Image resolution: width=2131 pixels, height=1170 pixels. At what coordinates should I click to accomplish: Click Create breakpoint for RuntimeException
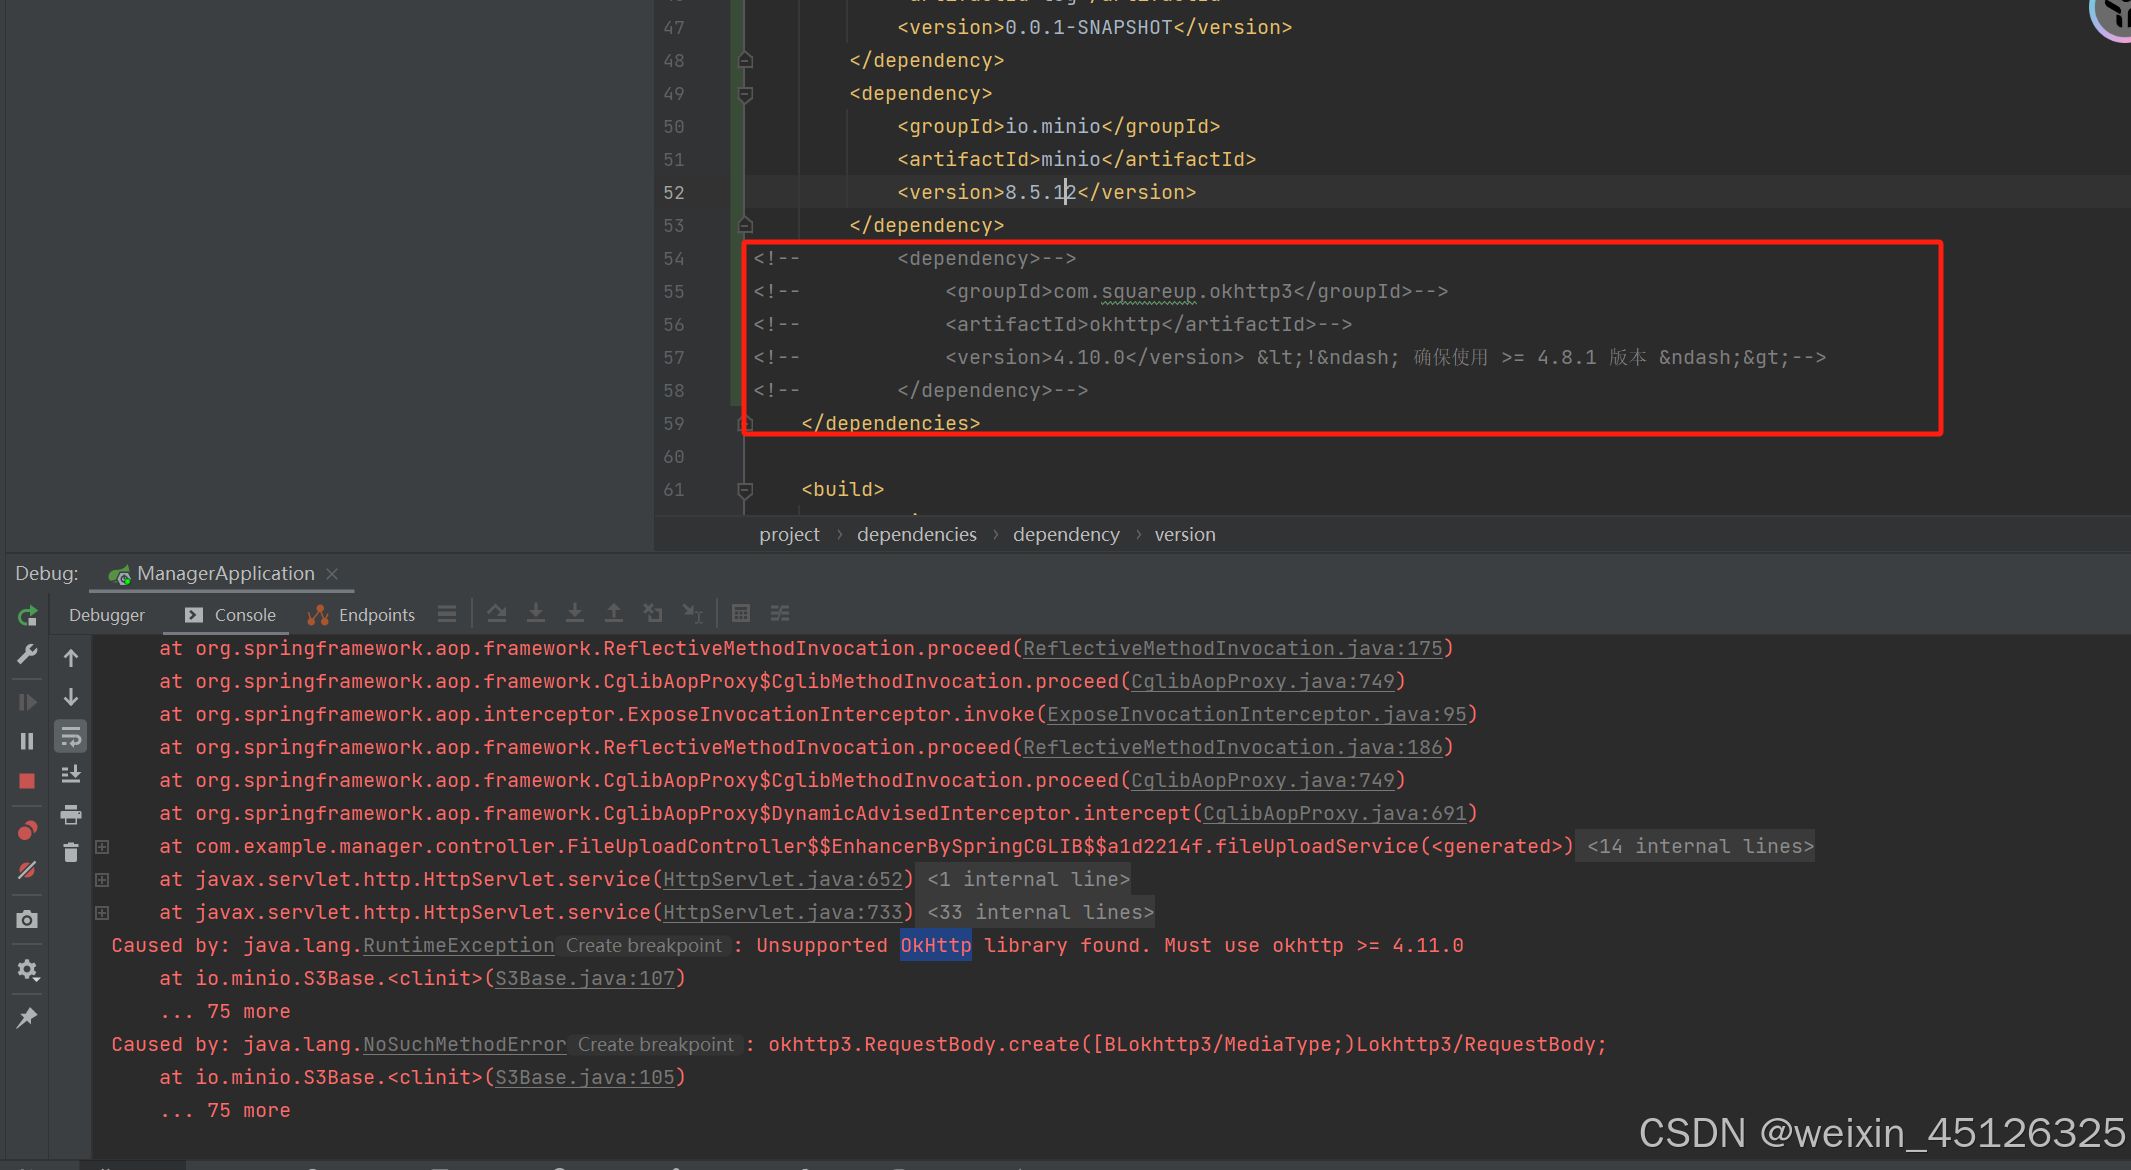[x=643, y=945]
